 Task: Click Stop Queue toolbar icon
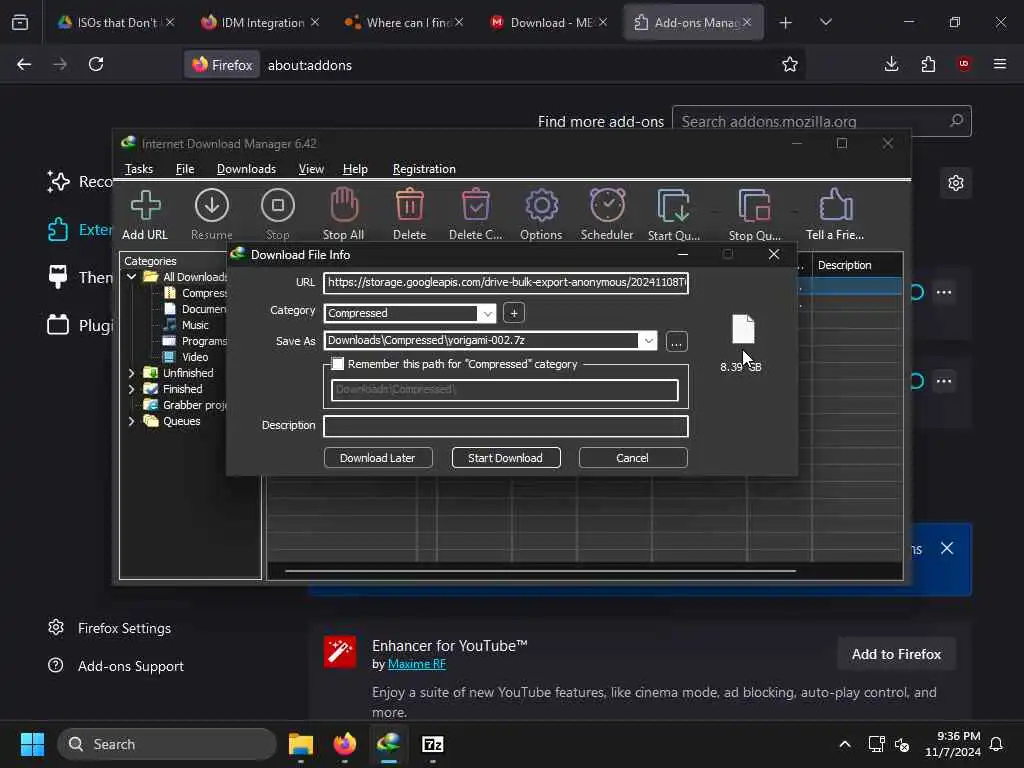coord(754,206)
